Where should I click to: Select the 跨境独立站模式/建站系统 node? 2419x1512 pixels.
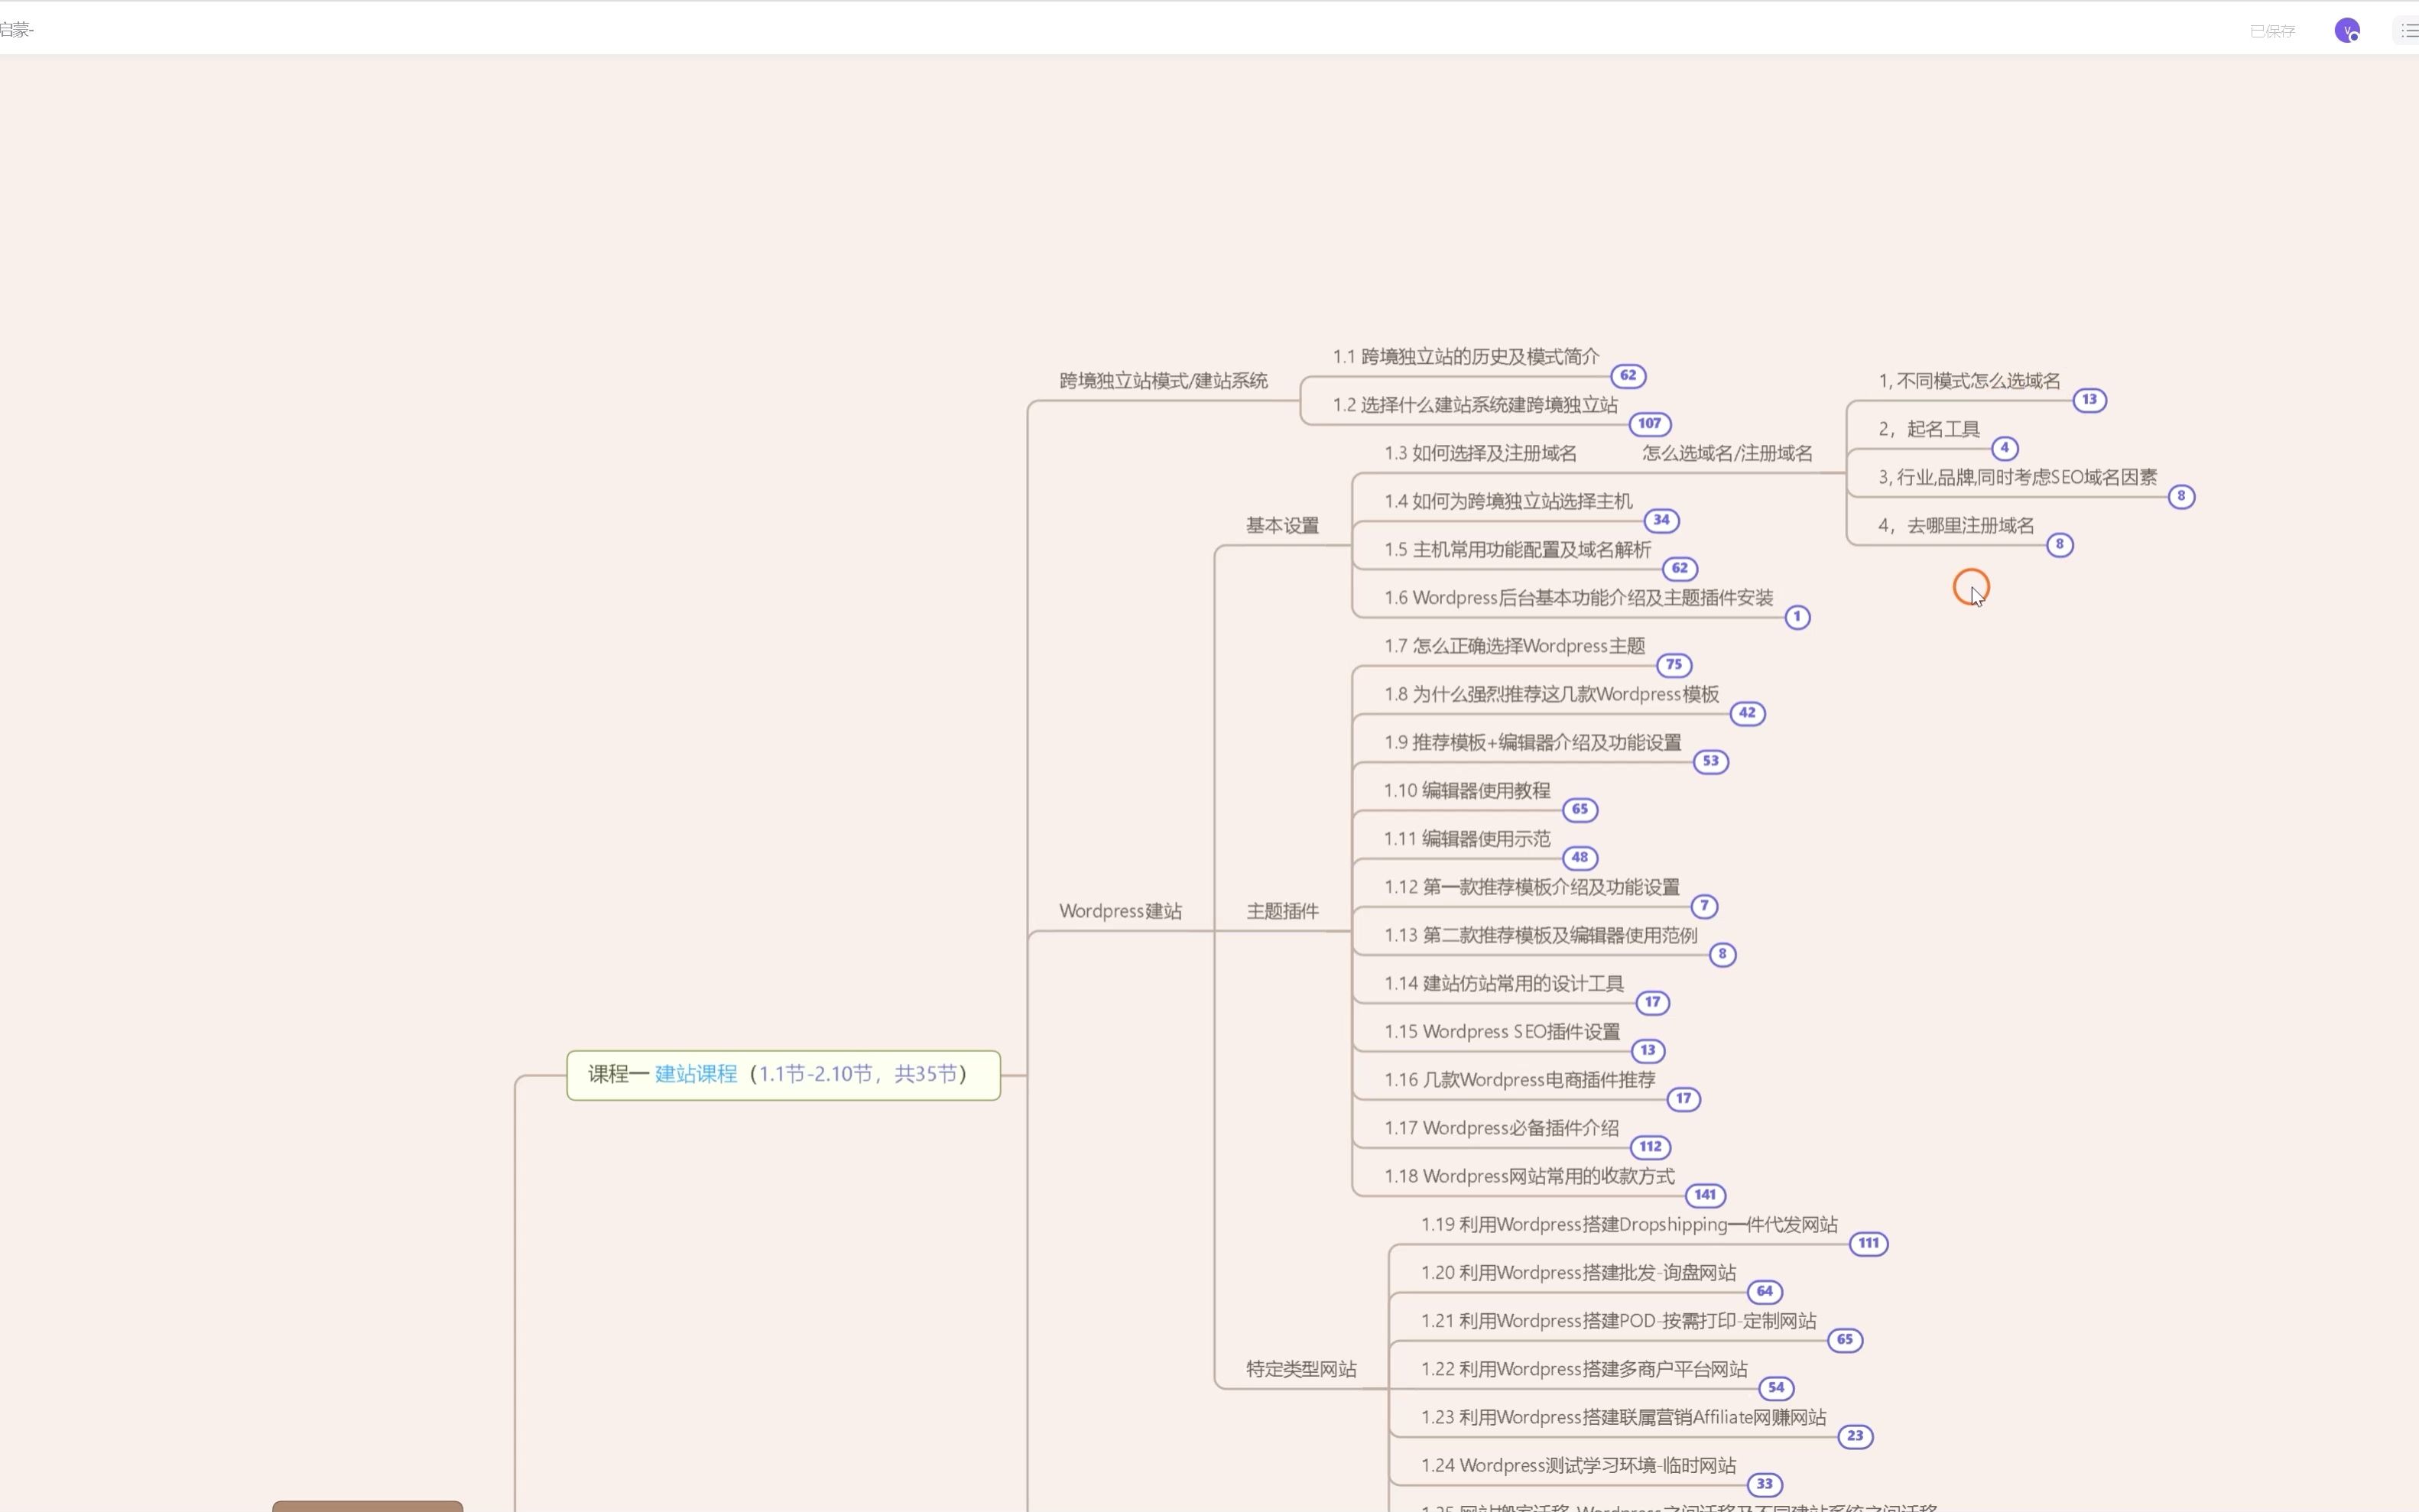coord(1163,381)
